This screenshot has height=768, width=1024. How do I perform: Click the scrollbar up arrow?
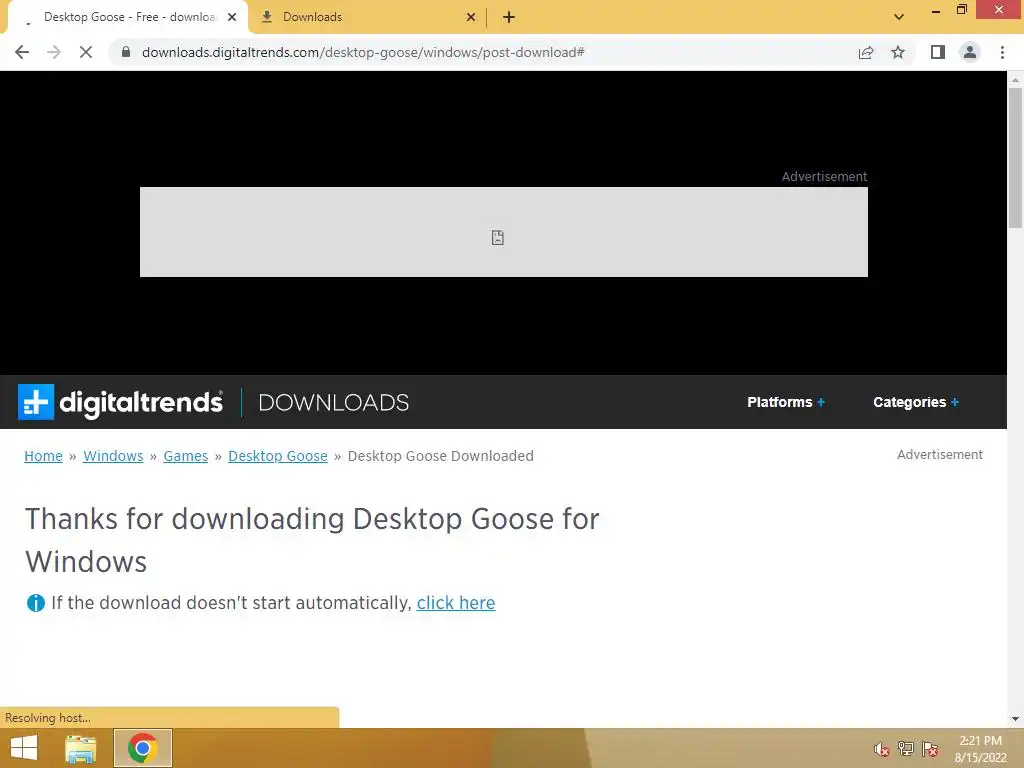1015,80
